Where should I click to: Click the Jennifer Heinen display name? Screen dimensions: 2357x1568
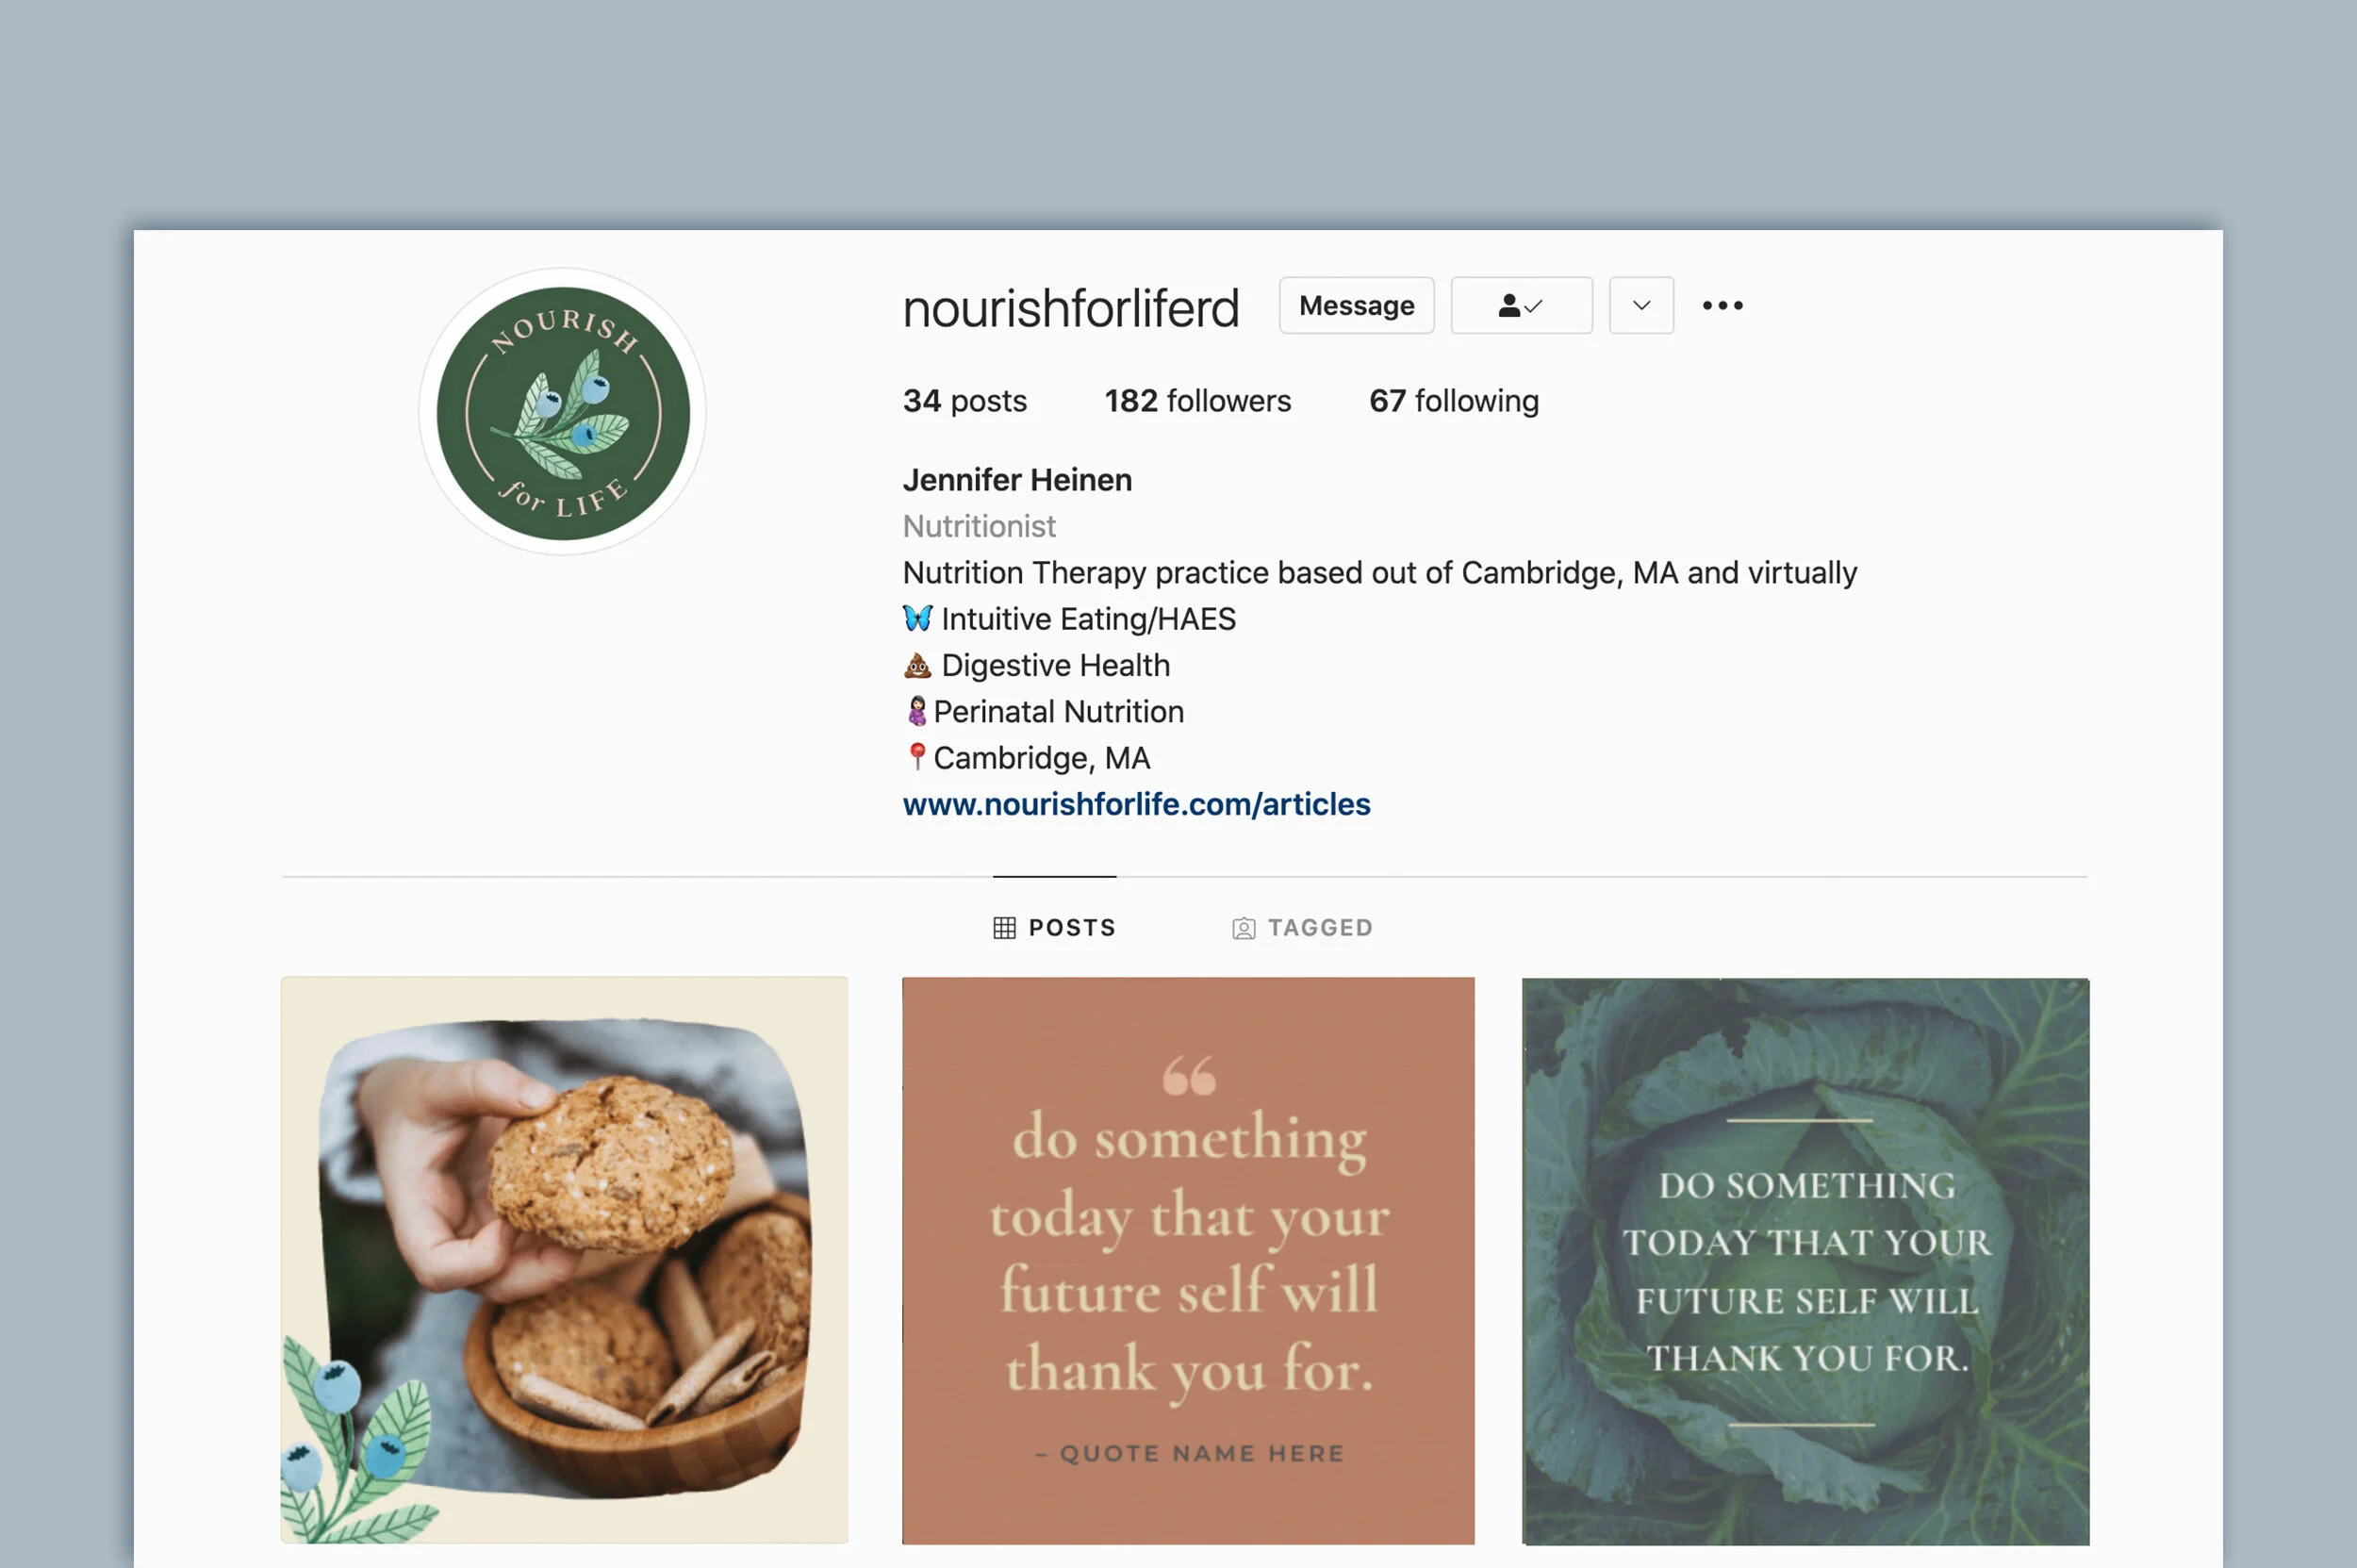[x=1017, y=480]
